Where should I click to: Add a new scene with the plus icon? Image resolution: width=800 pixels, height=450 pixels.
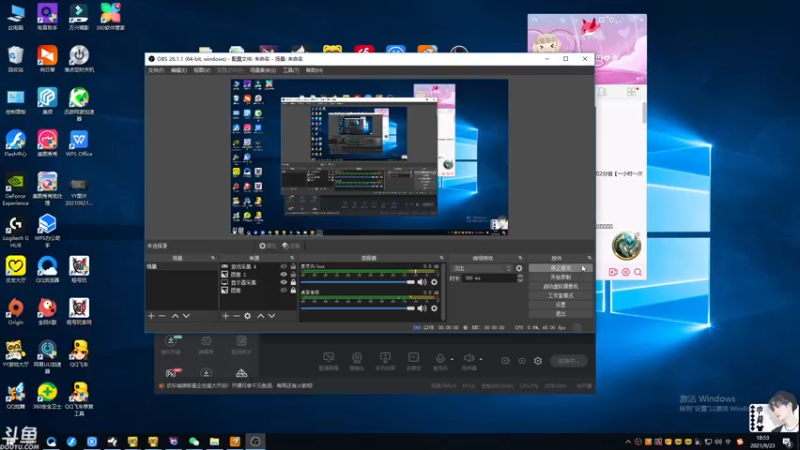point(151,316)
